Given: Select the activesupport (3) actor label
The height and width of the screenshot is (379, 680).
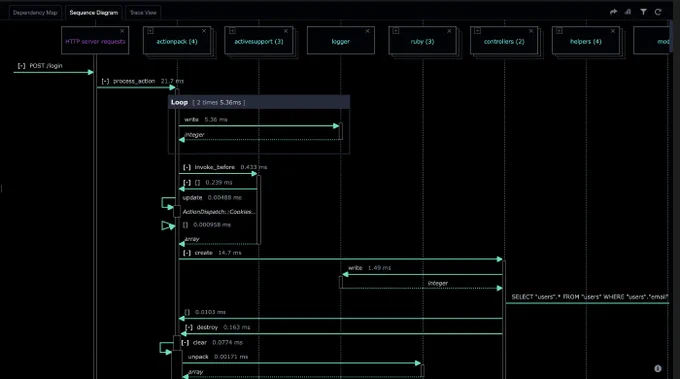Looking at the screenshot, I should [x=259, y=42].
